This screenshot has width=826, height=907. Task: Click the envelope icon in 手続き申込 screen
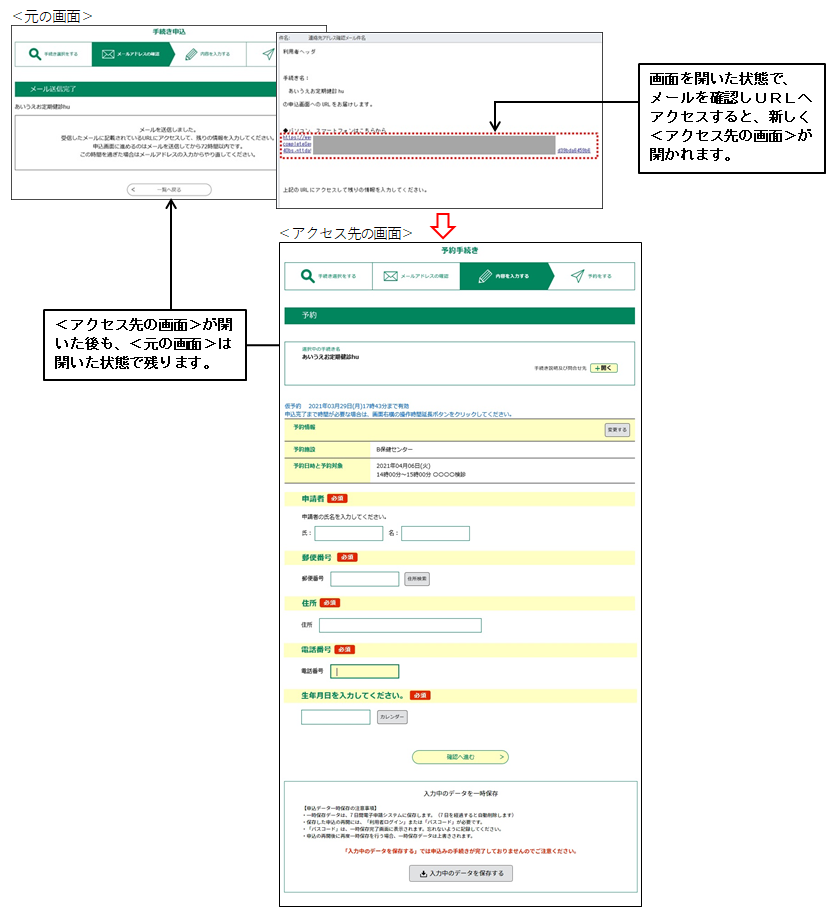pos(108,54)
